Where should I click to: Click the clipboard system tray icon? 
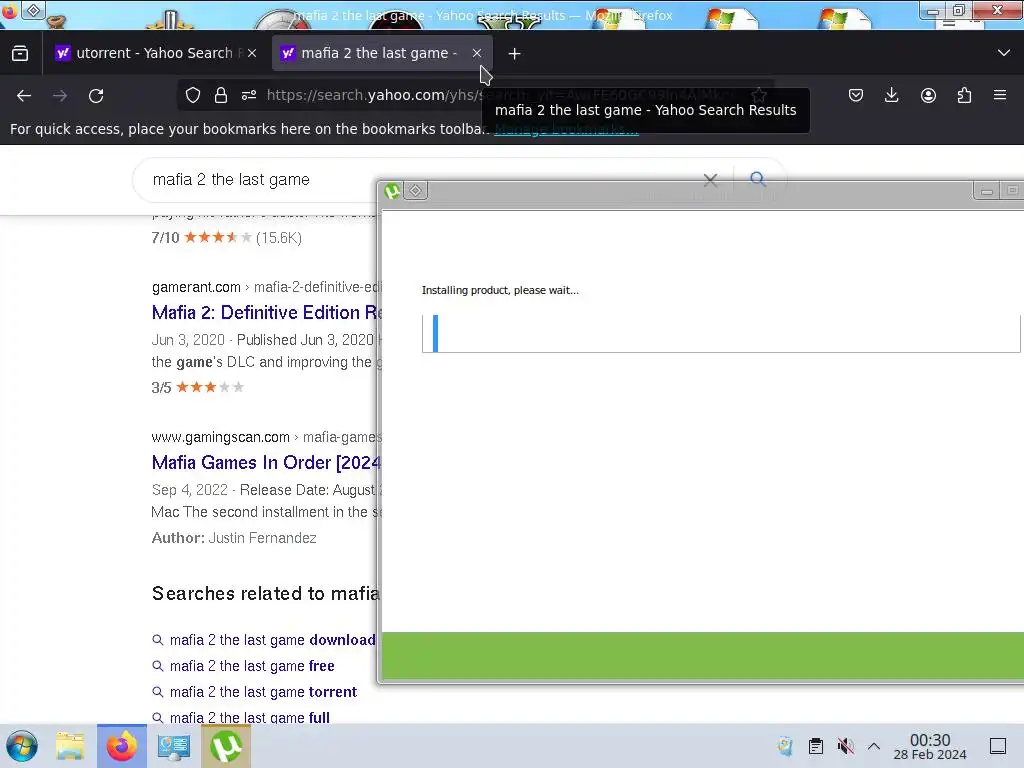(x=816, y=746)
